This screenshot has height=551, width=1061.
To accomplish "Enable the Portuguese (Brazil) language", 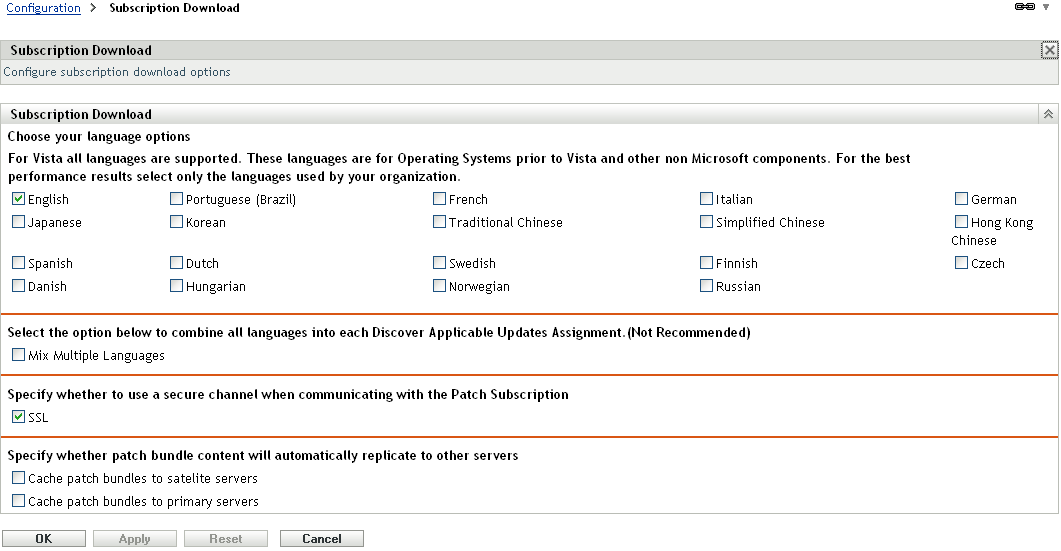I will click(x=177, y=199).
